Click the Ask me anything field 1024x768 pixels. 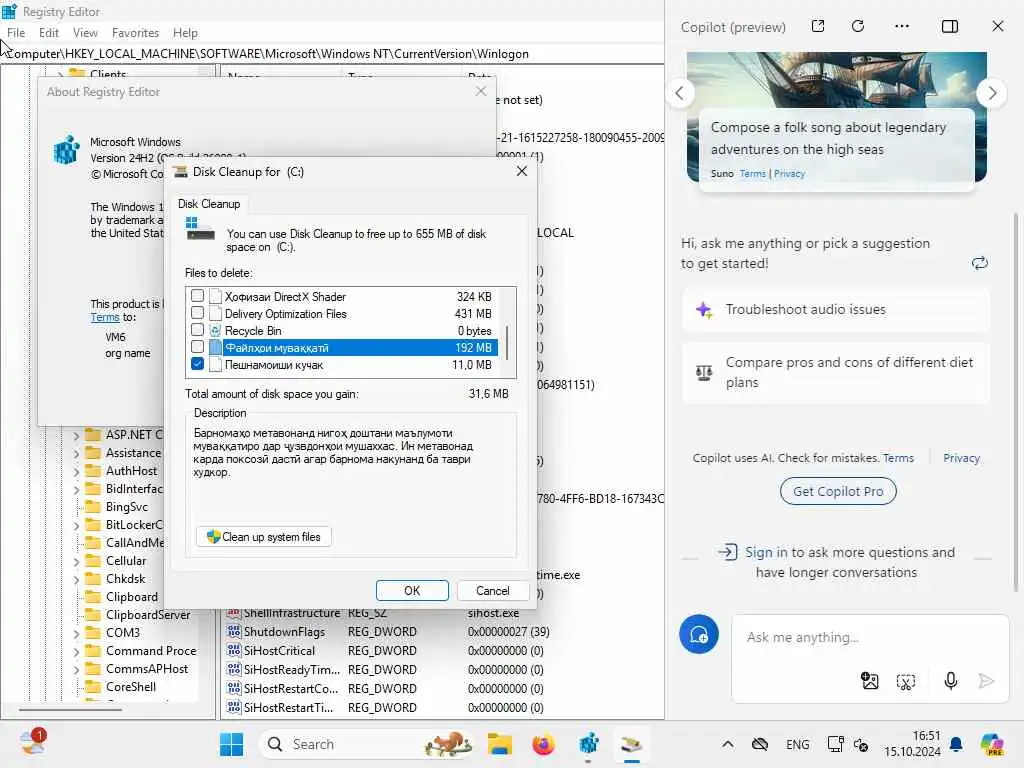[x=869, y=637]
